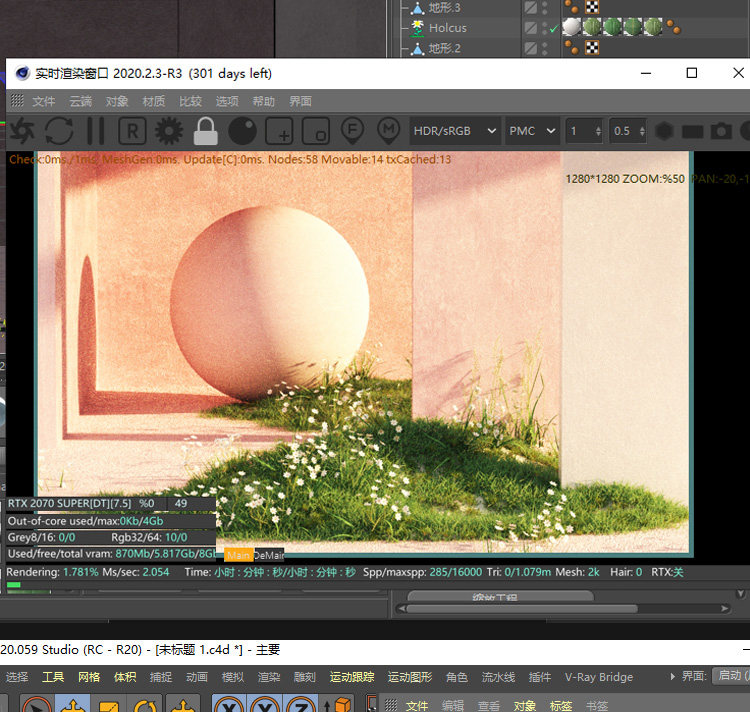This screenshot has width=750, height=712.
Task: Click the checkerboard tag on the 地形.2 row
Action: pos(592,48)
